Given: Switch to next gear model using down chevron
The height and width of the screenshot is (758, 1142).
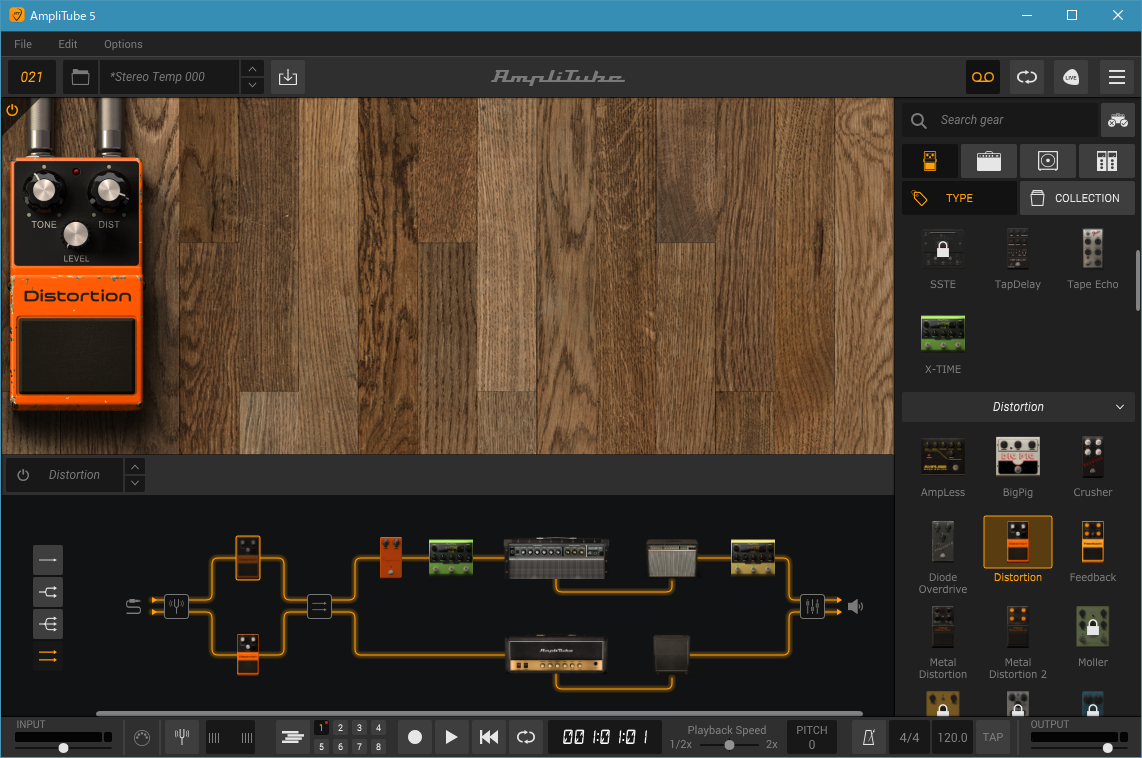Looking at the screenshot, I should [x=135, y=483].
